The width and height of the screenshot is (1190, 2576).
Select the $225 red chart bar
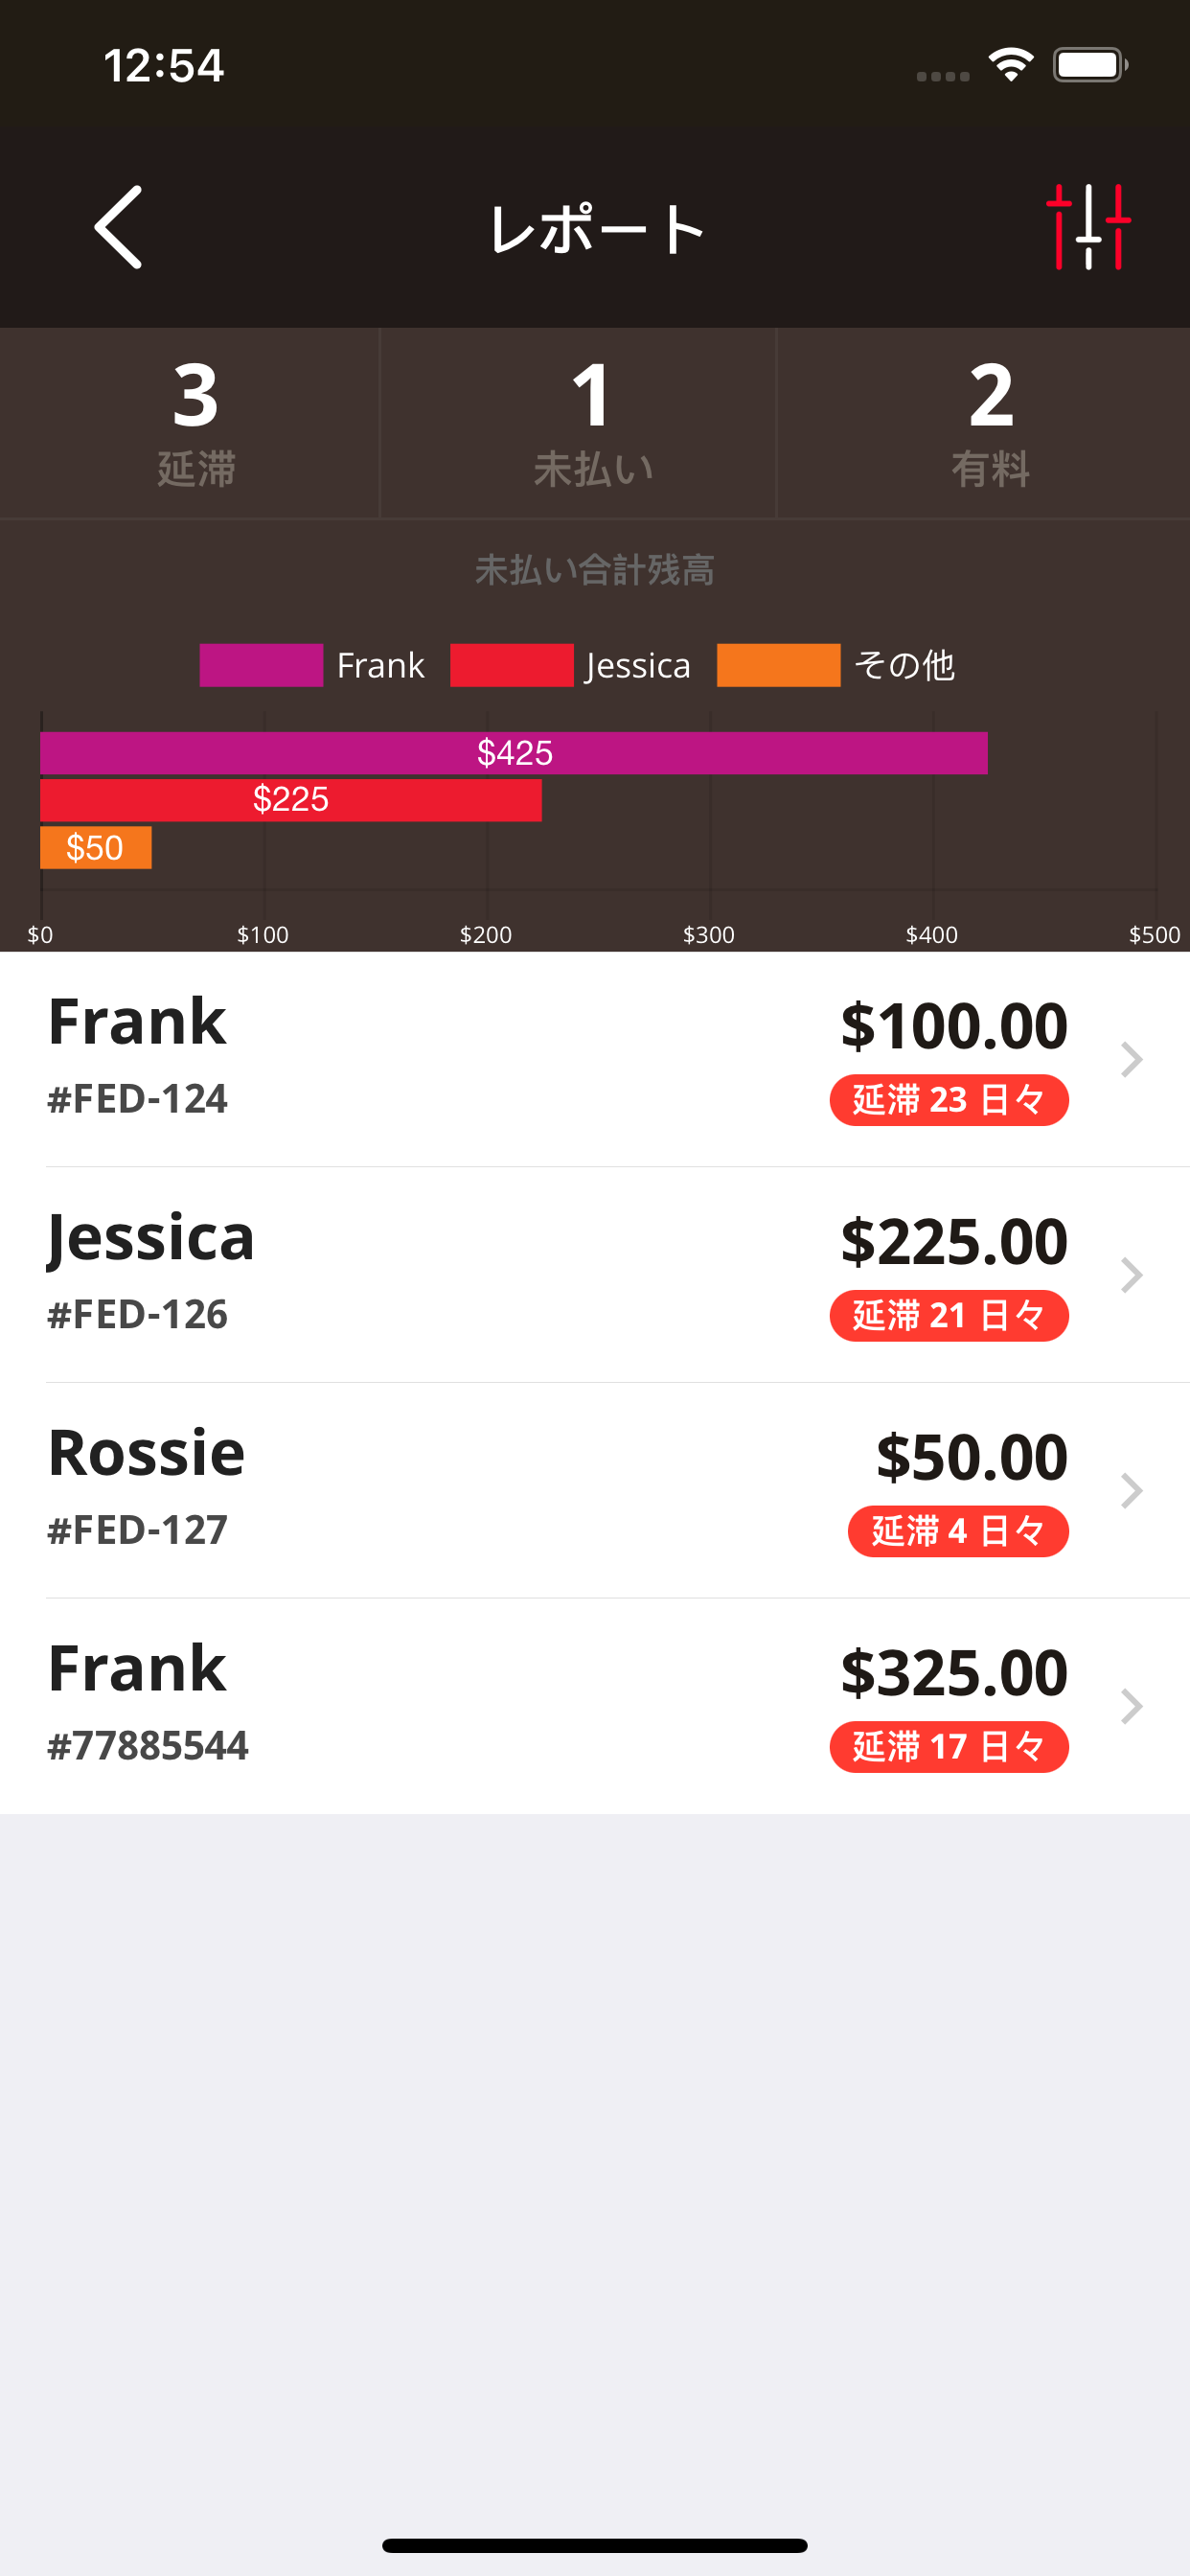[x=291, y=800]
